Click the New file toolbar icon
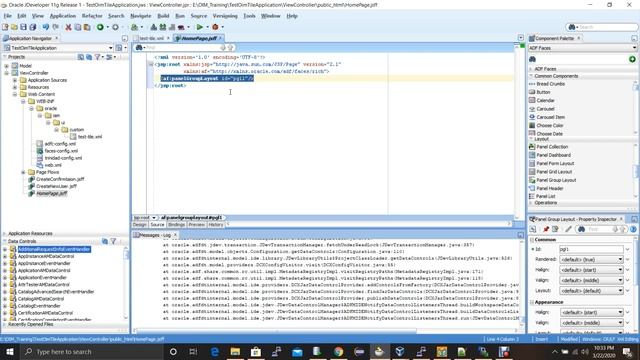Screen dimensions: 640x360 [x=5, y=27]
